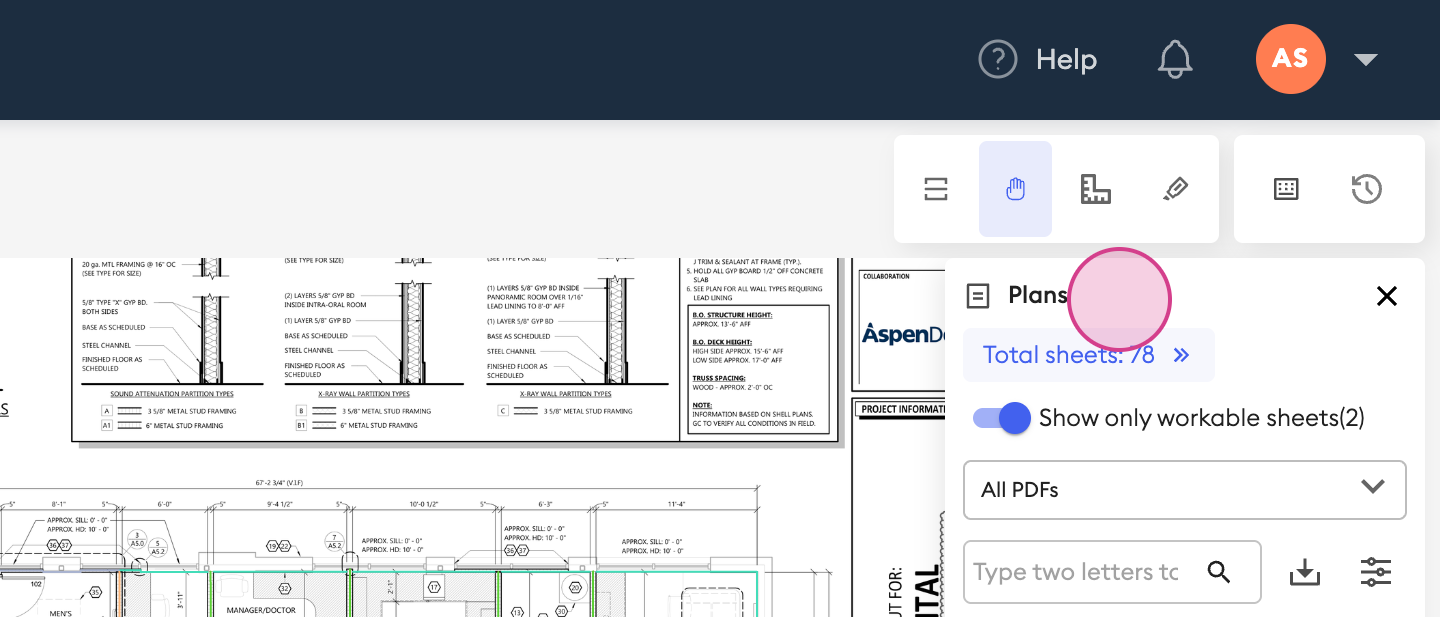Image resolution: width=1440 pixels, height=617 pixels.
Task: Click the Plans panel document icon
Action: [x=979, y=296]
